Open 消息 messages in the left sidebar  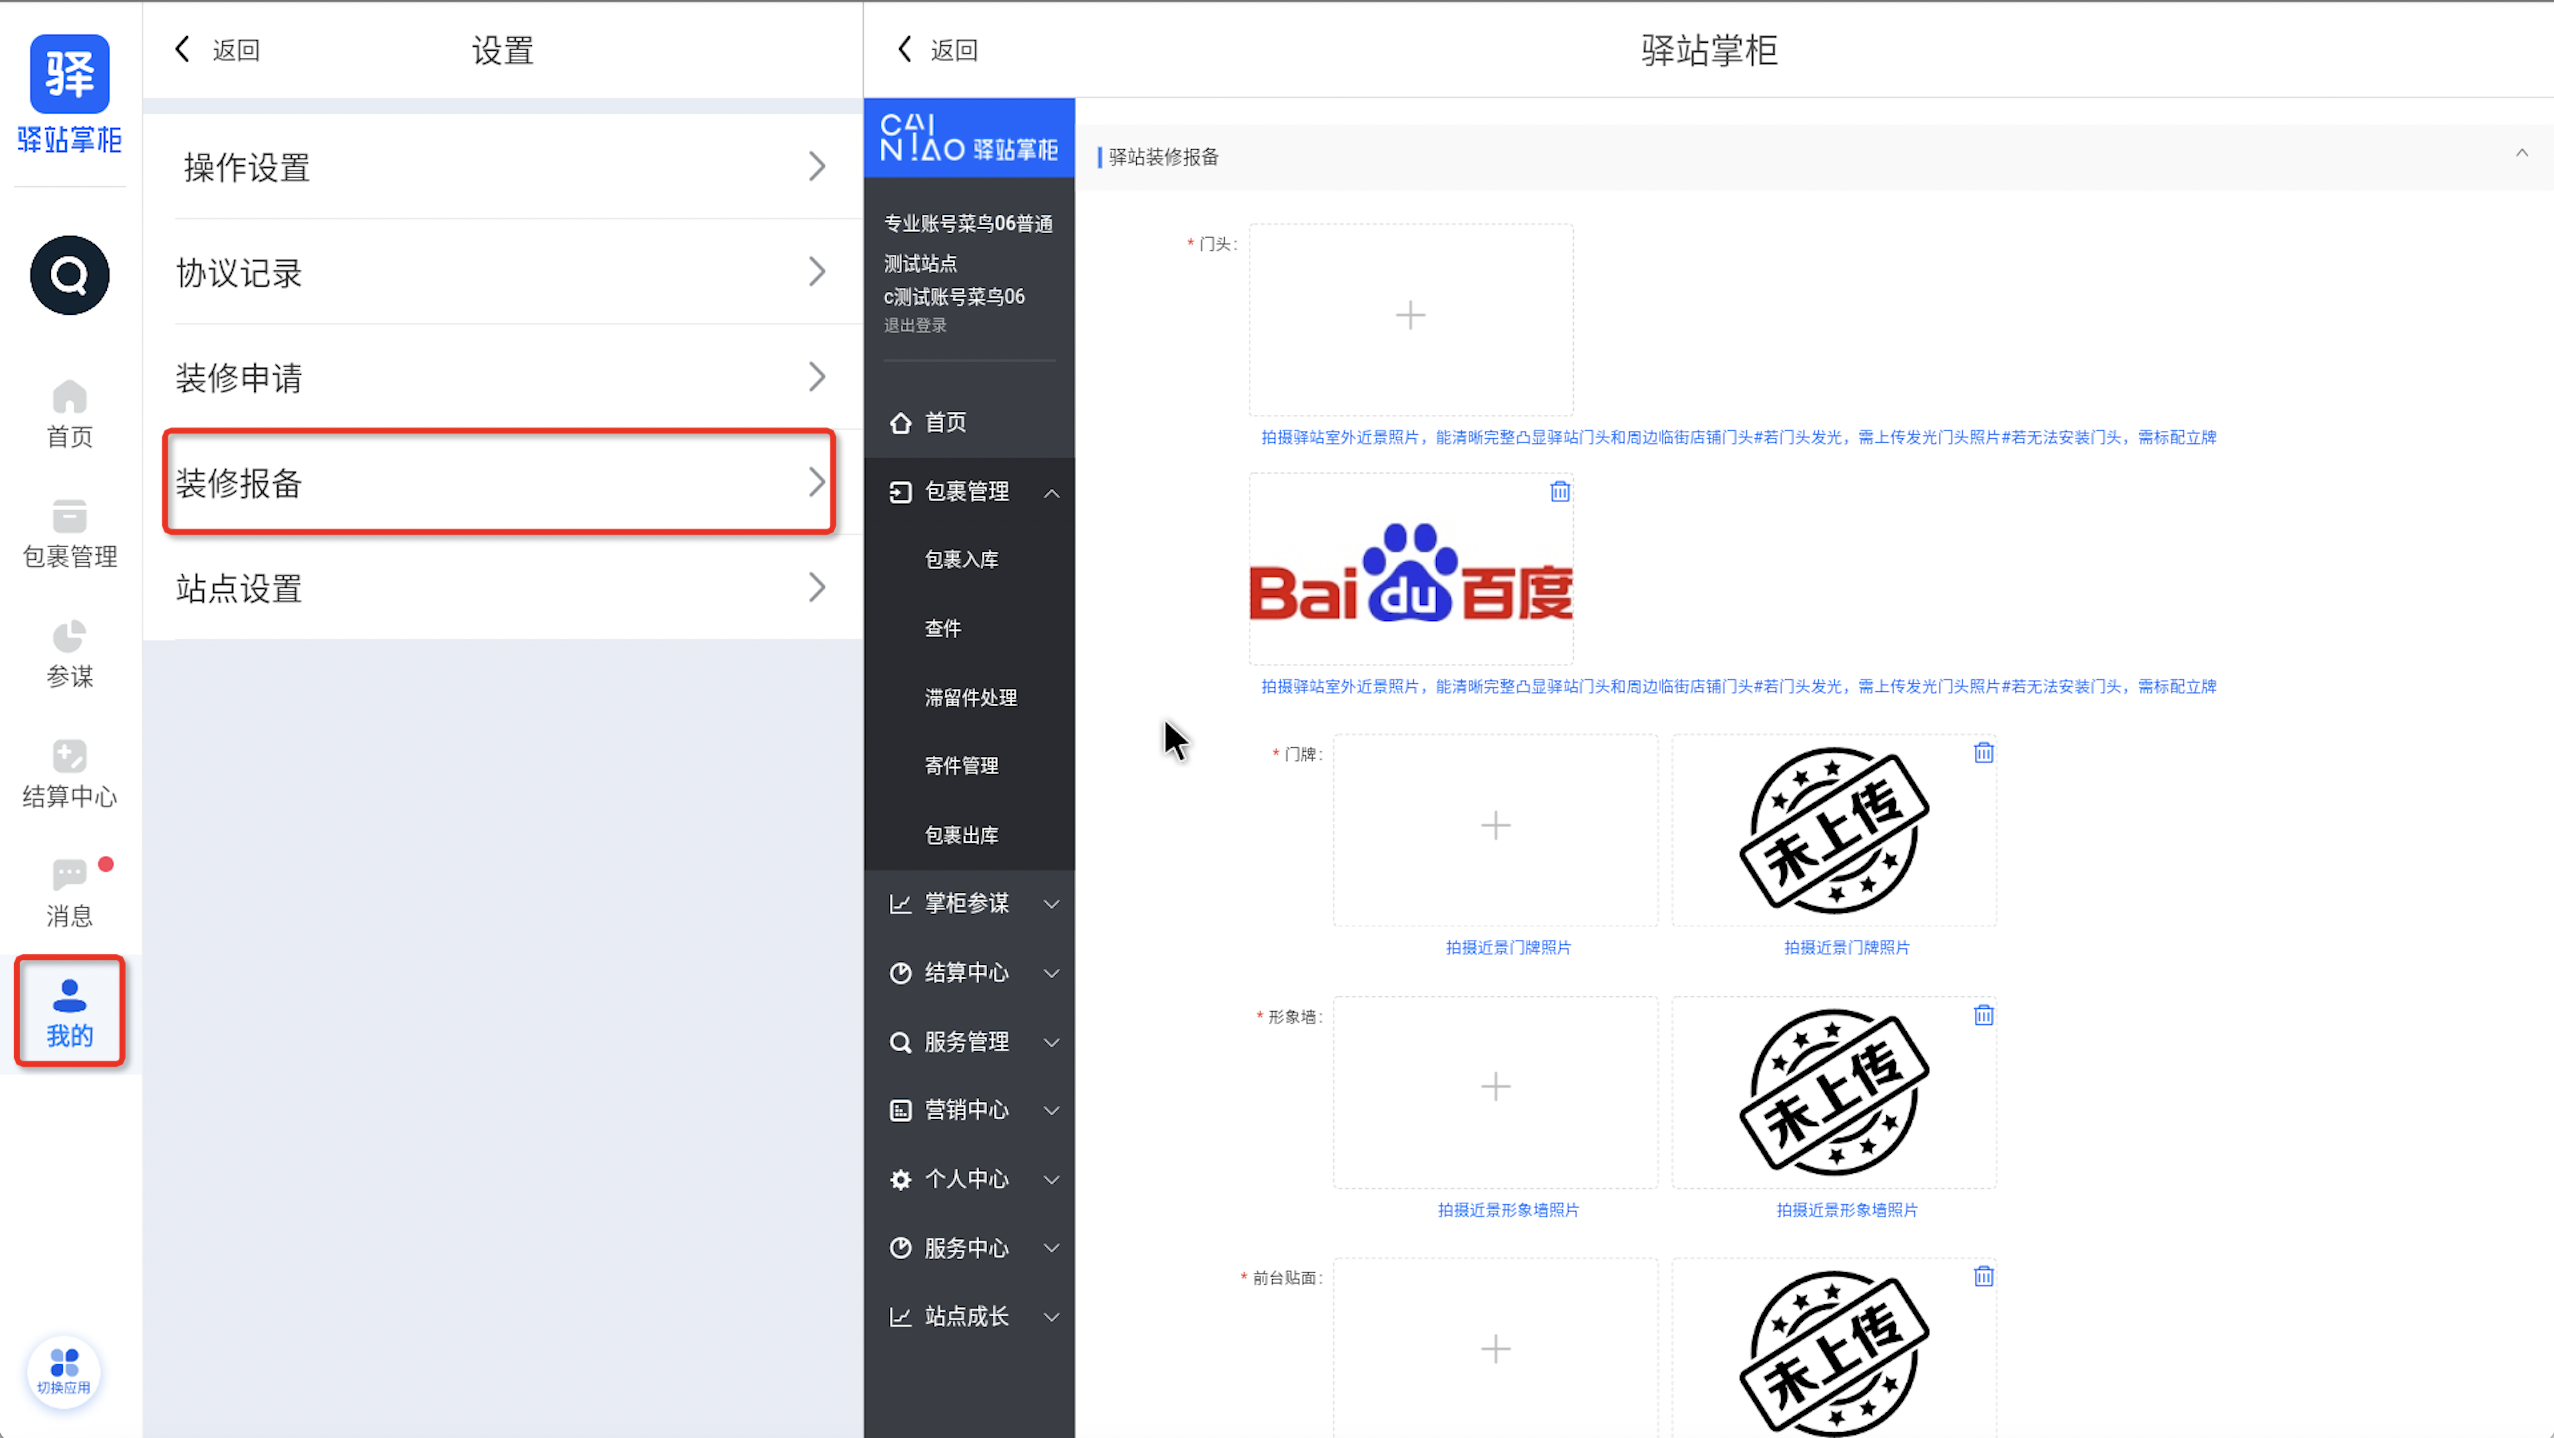pos(69,893)
